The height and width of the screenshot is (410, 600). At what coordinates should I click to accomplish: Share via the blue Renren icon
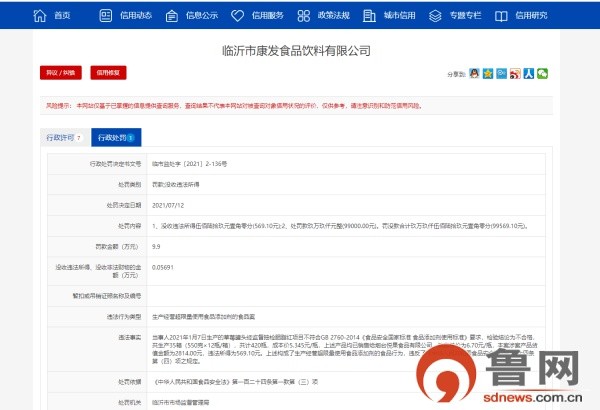tap(529, 73)
